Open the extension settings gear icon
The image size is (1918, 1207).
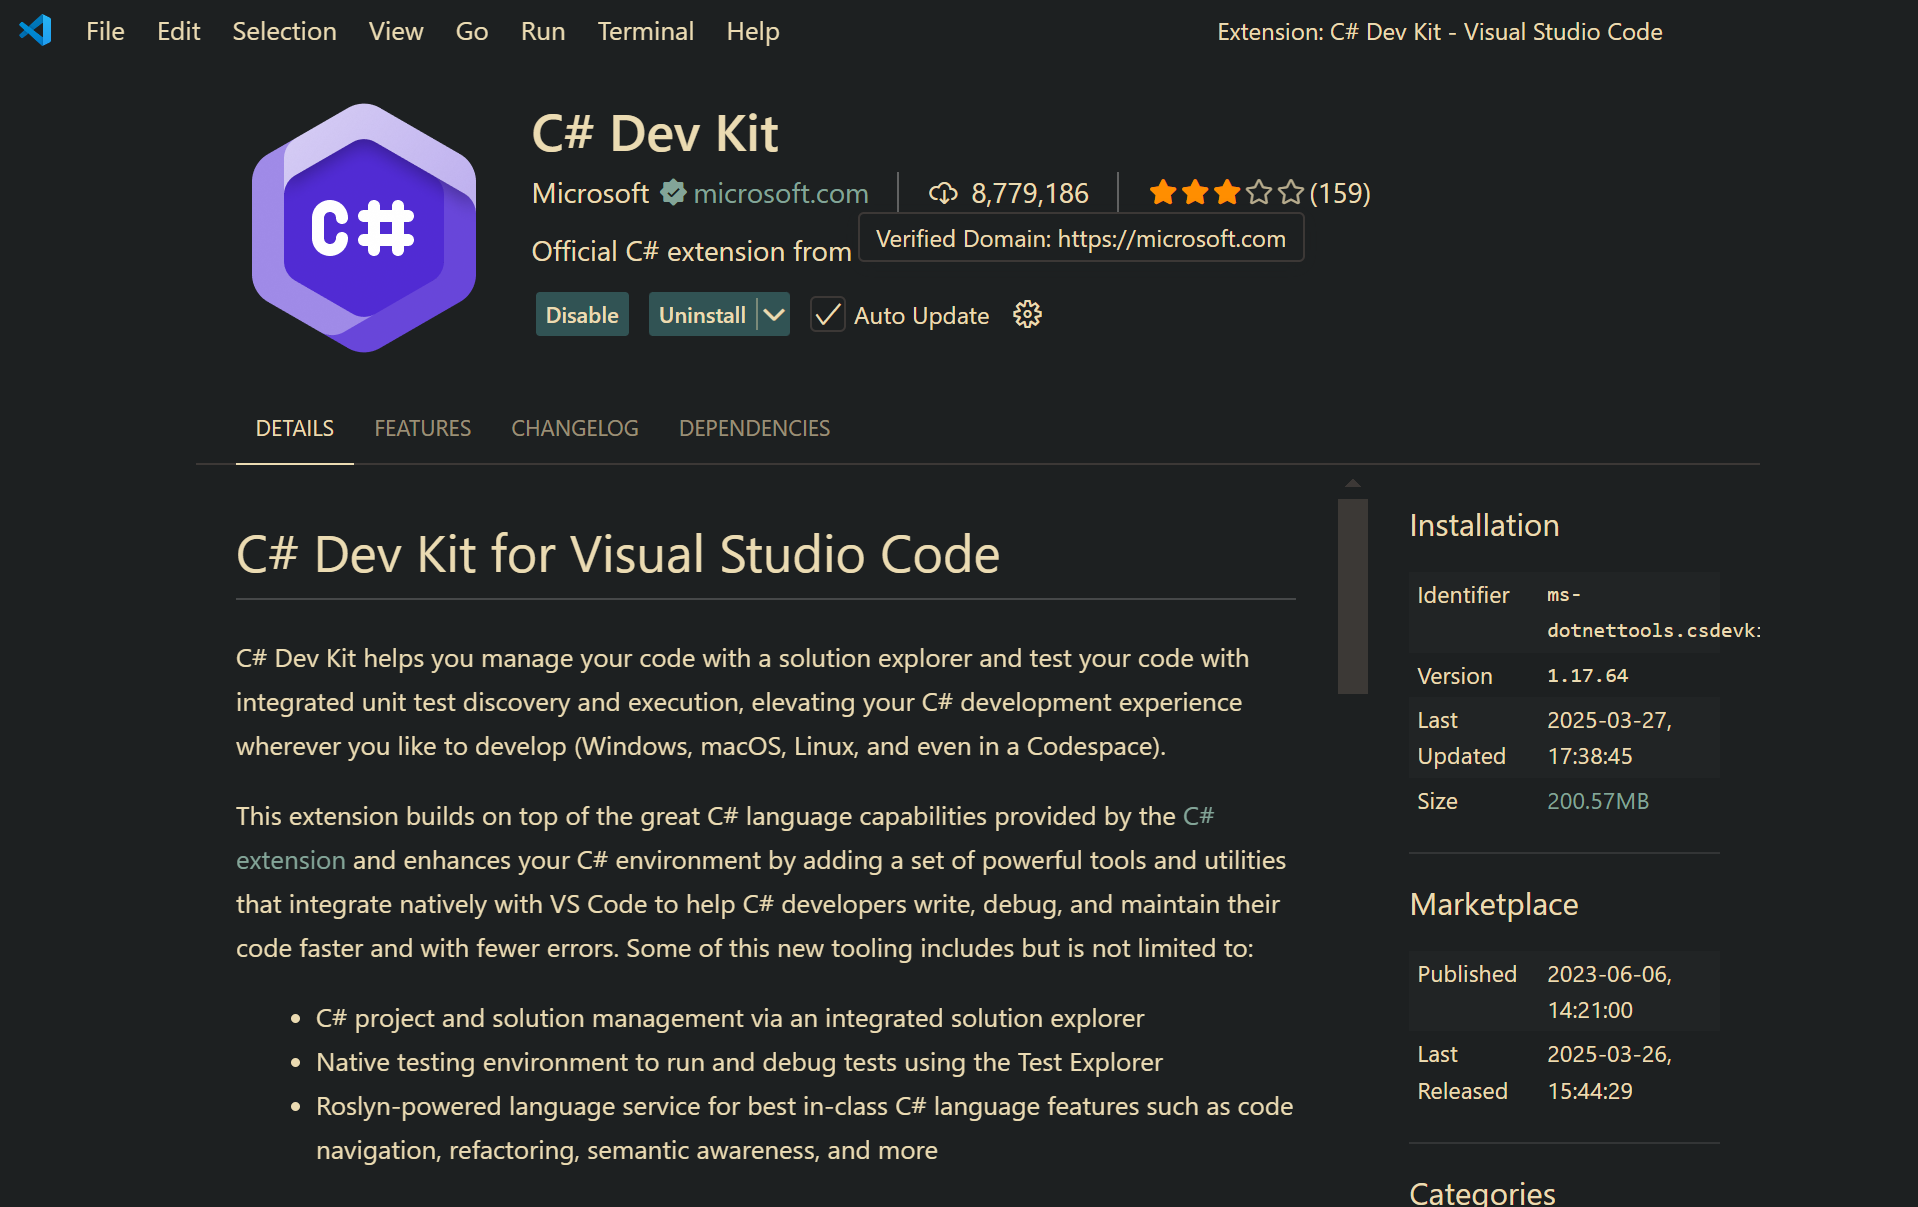1027,315
